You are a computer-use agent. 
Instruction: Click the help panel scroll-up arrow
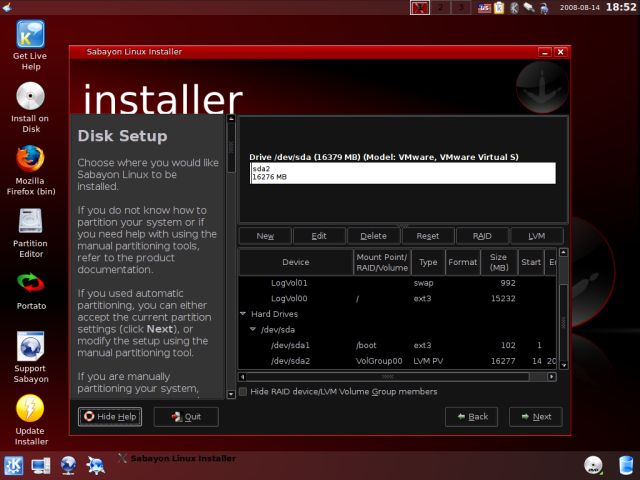click(x=231, y=119)
